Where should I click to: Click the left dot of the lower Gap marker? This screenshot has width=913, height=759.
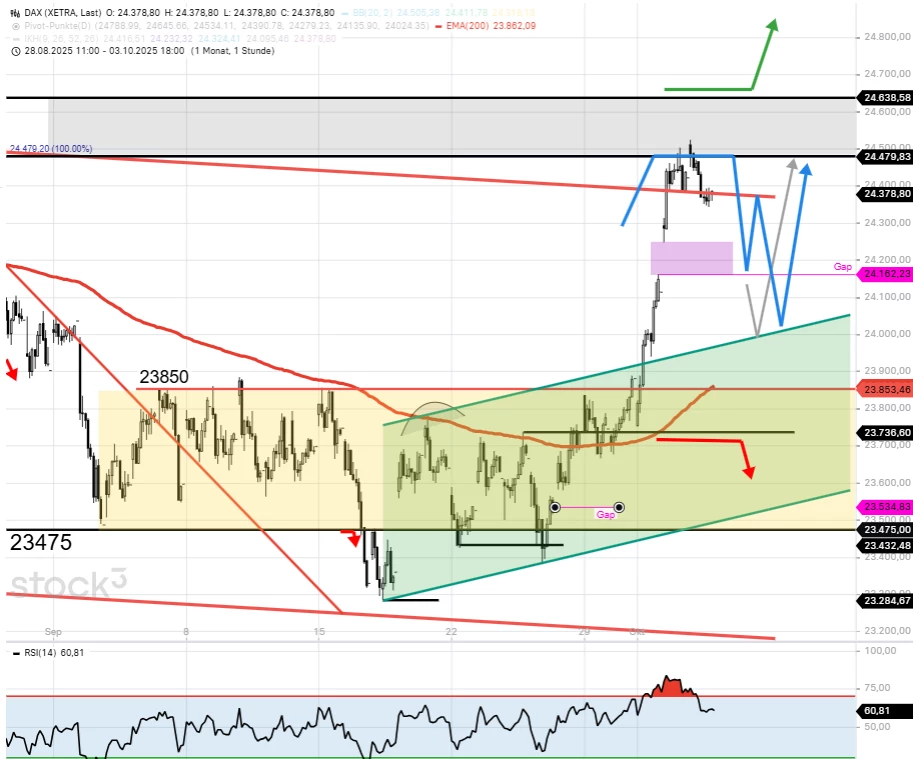tap(555, 508)
